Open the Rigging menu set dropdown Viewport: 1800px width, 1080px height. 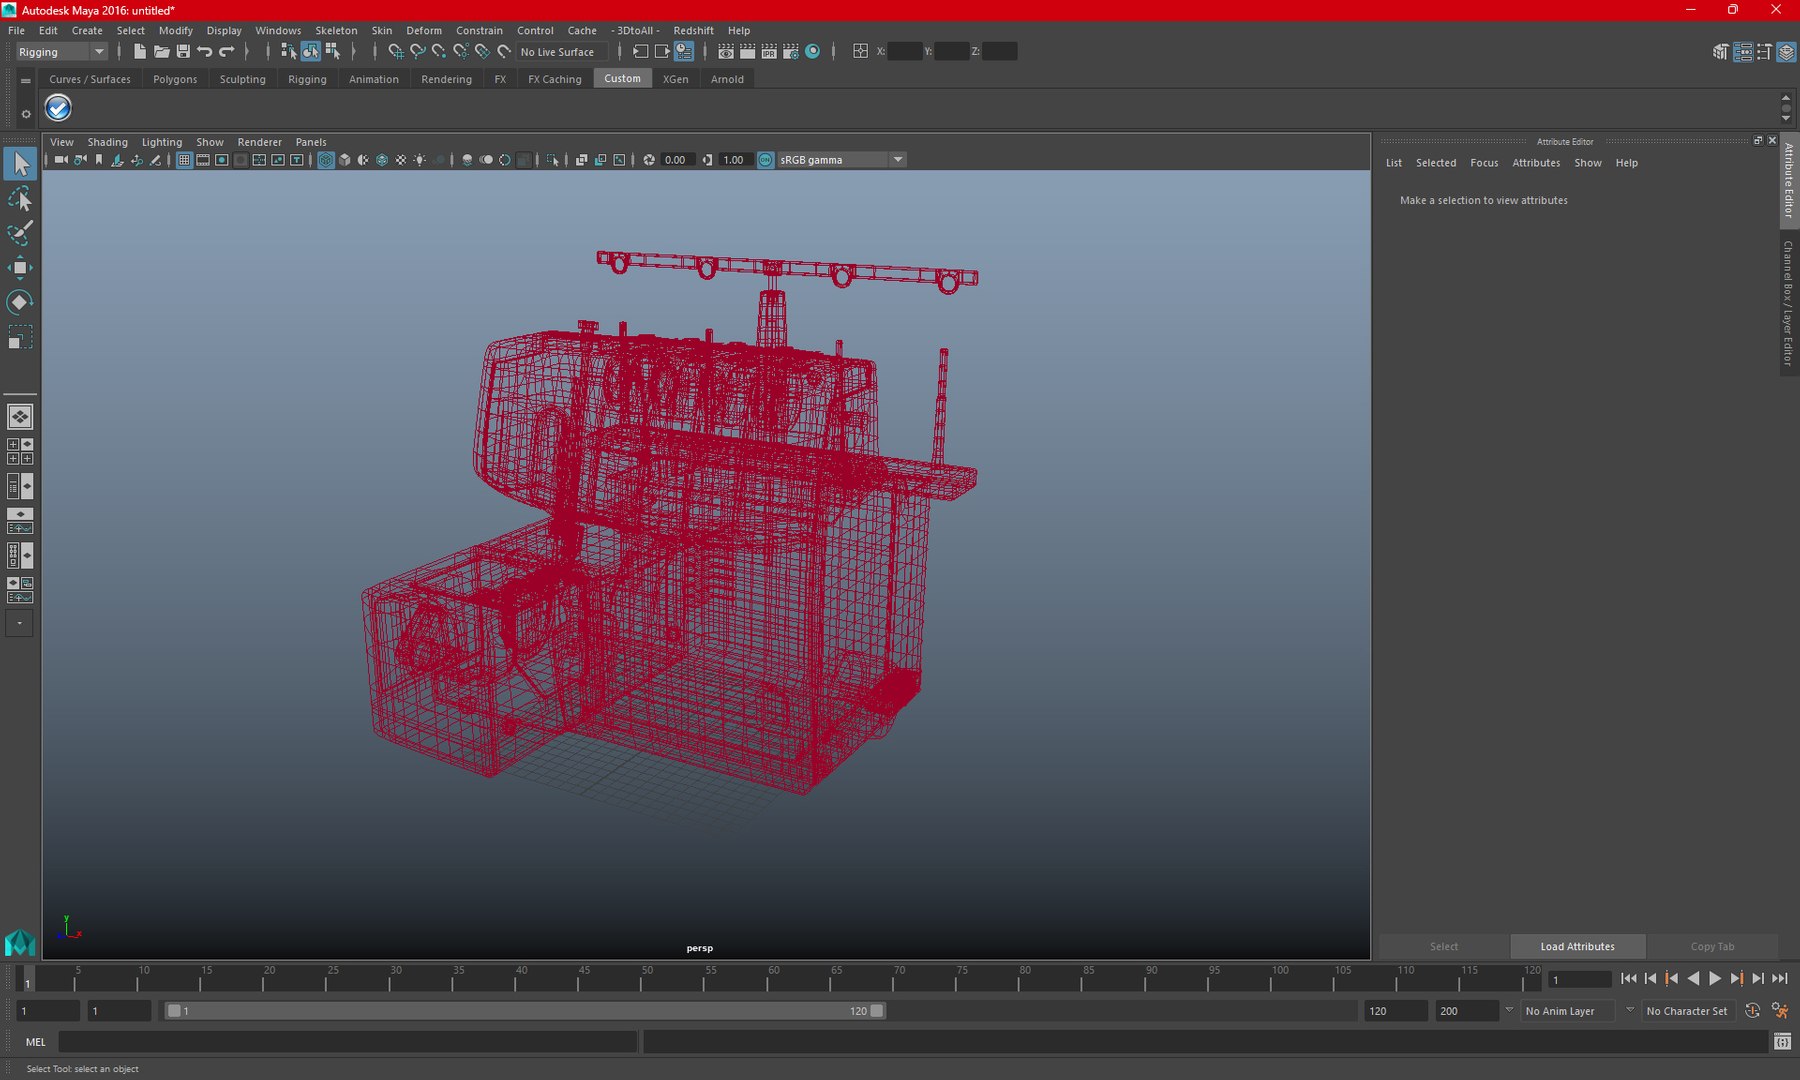click(61, 52)
